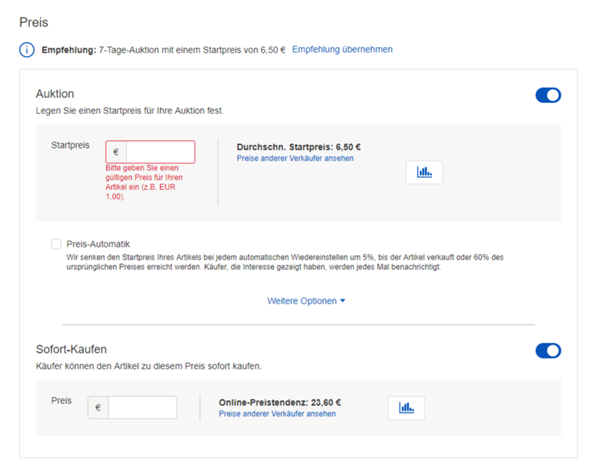Turn off the Auktion toggle switch
590x465 pixels.
tap(548, 95)
